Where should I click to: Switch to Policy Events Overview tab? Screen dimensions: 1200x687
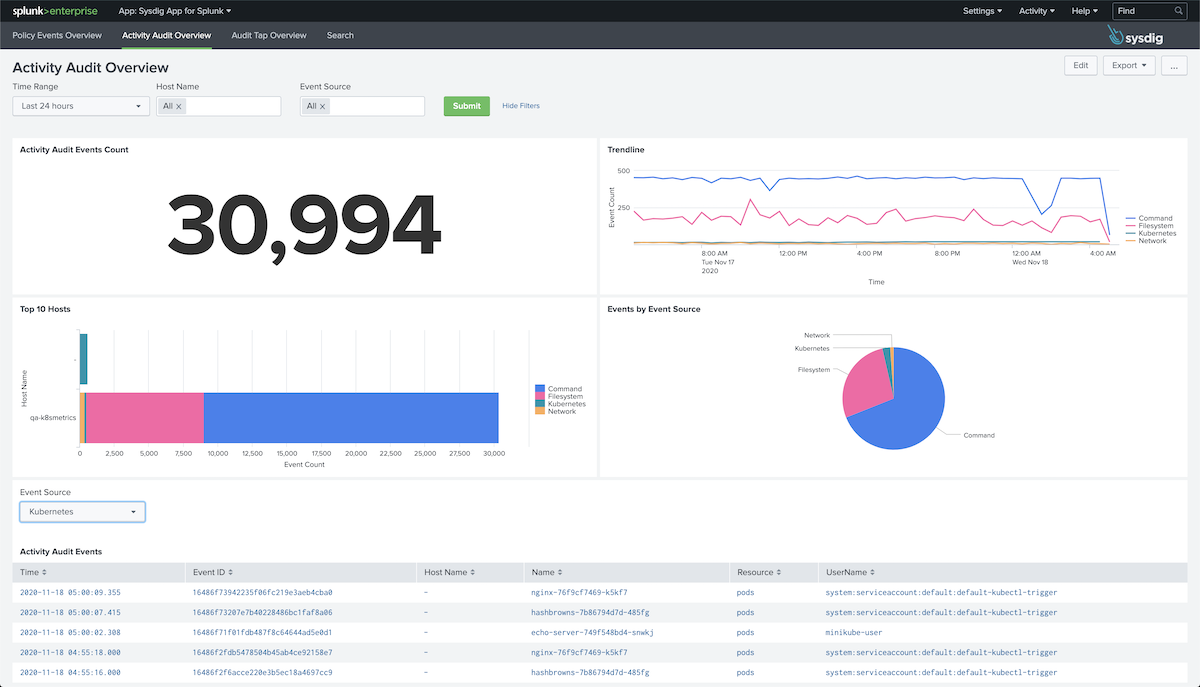[x=57, y=35]
